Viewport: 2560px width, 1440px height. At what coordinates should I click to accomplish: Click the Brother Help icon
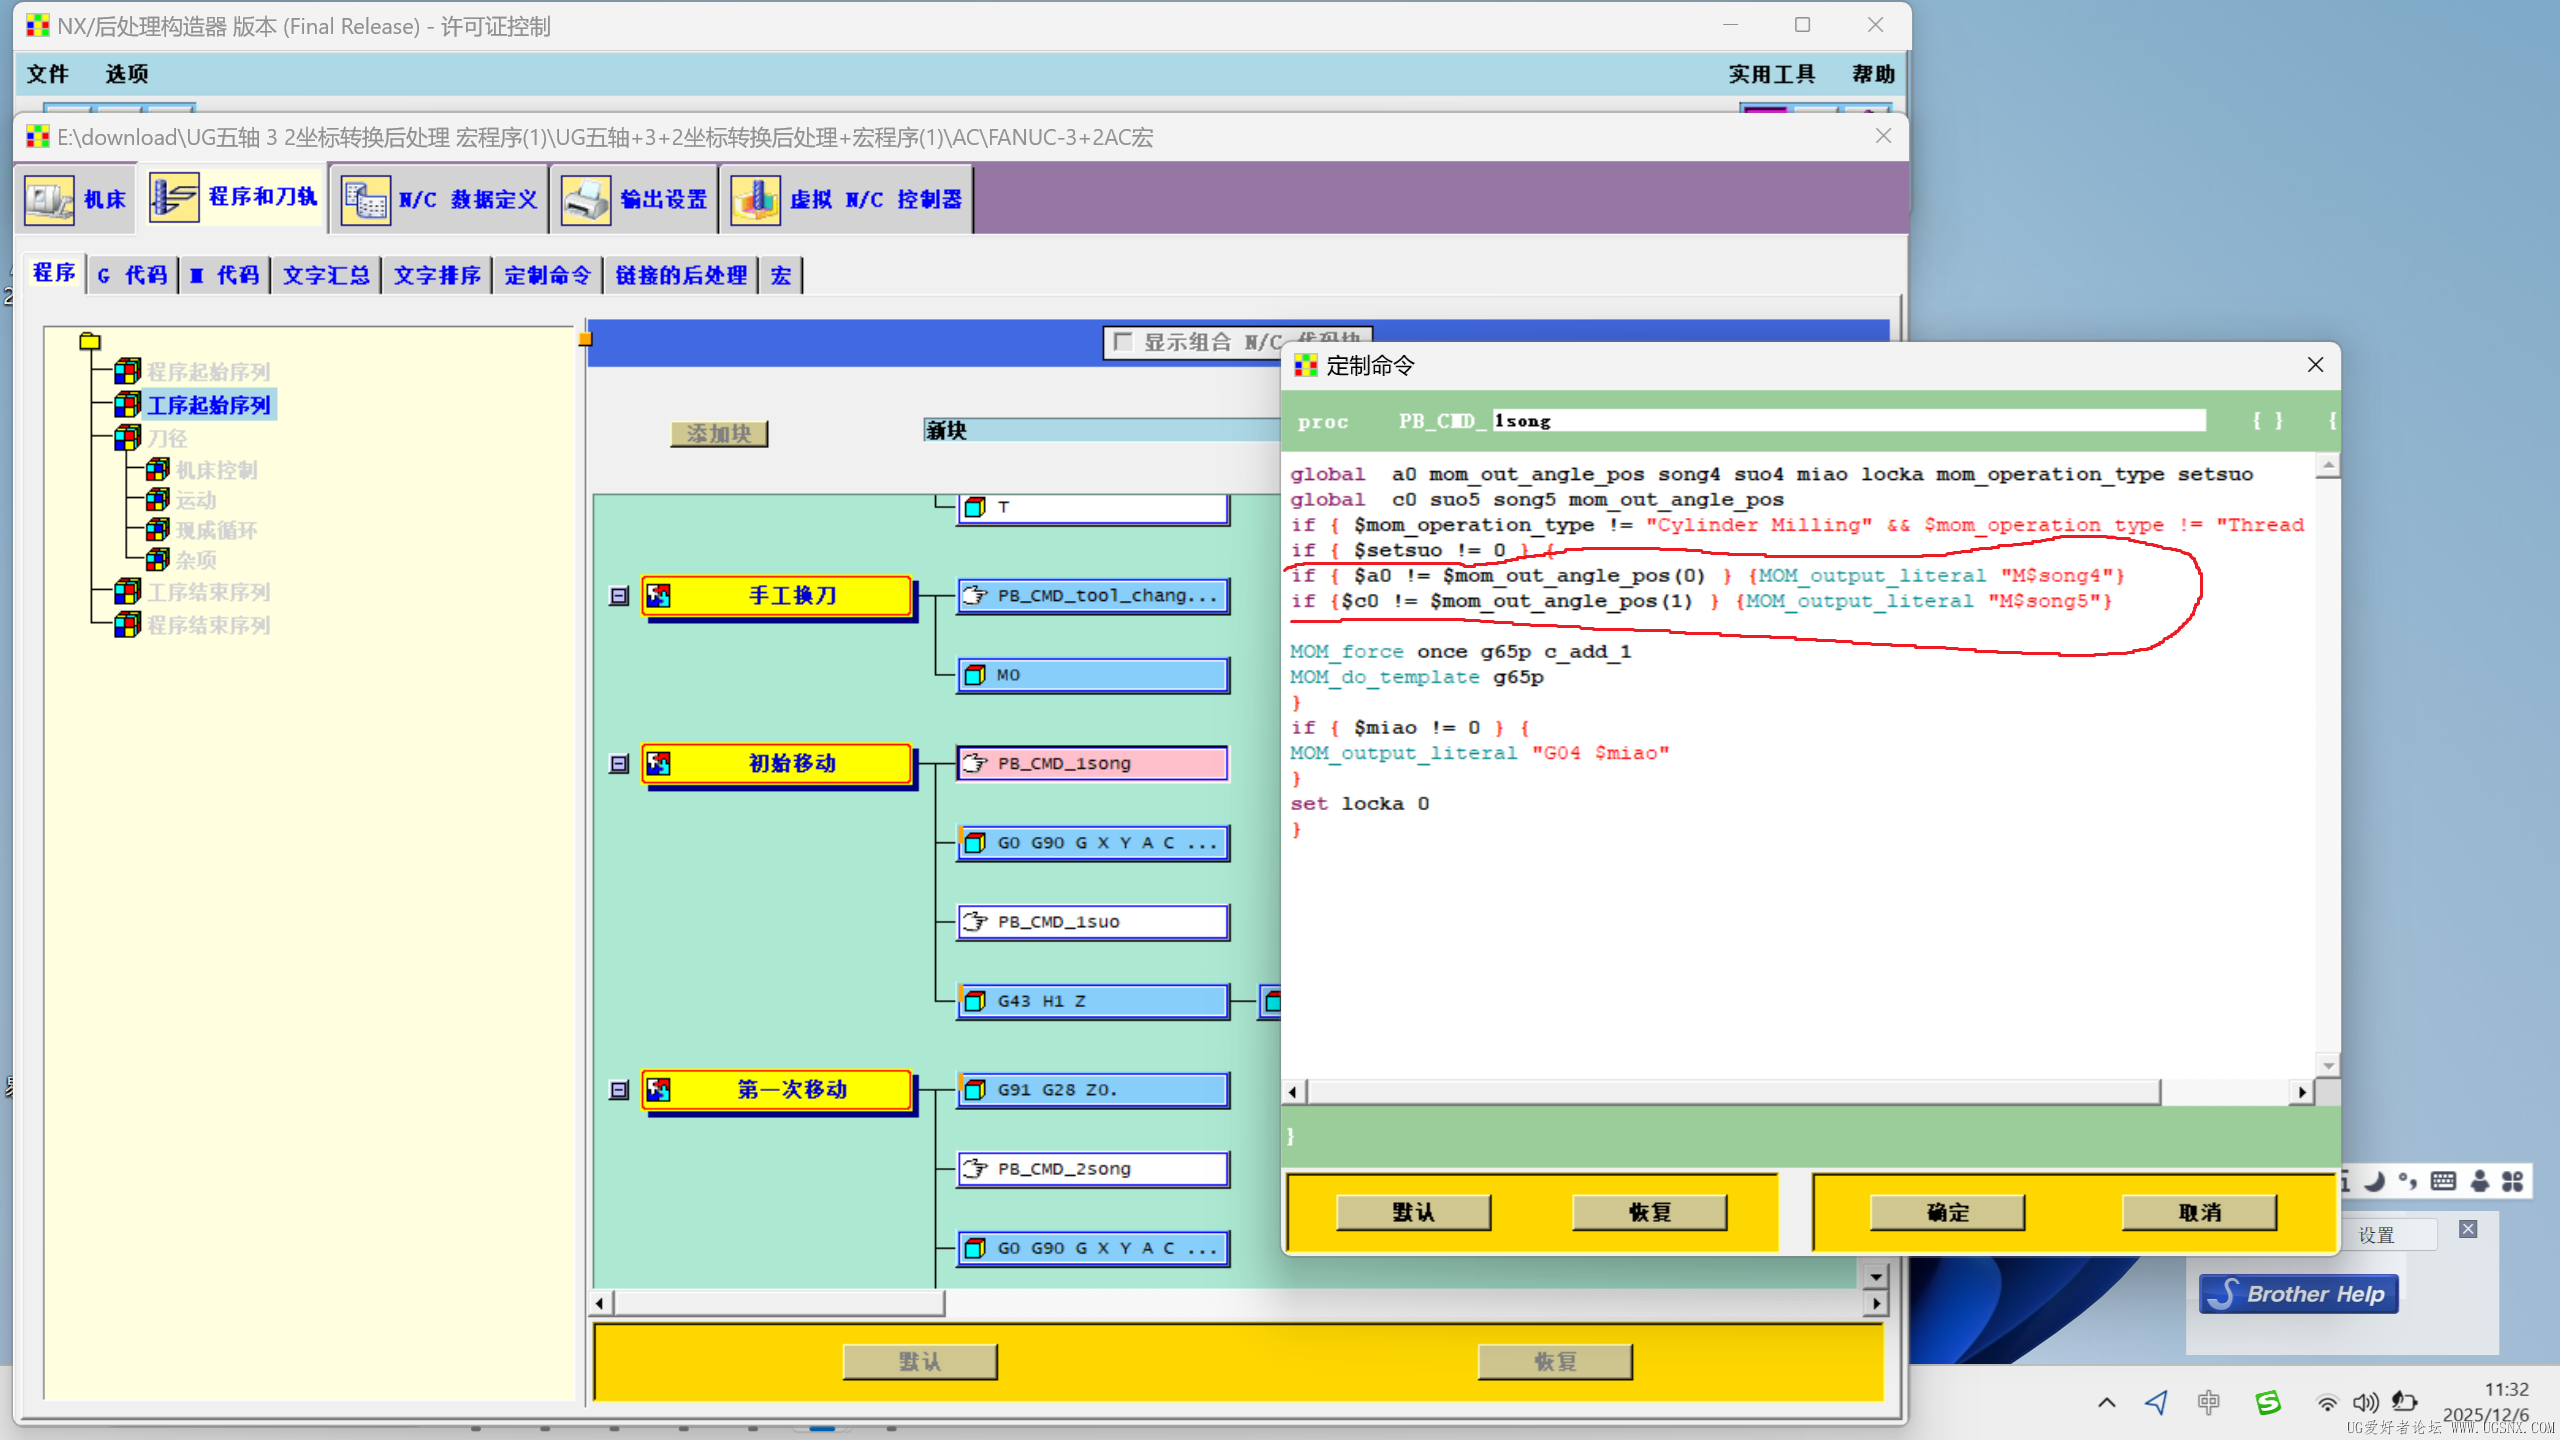pyautogui.click(x=2298, y=1294)
